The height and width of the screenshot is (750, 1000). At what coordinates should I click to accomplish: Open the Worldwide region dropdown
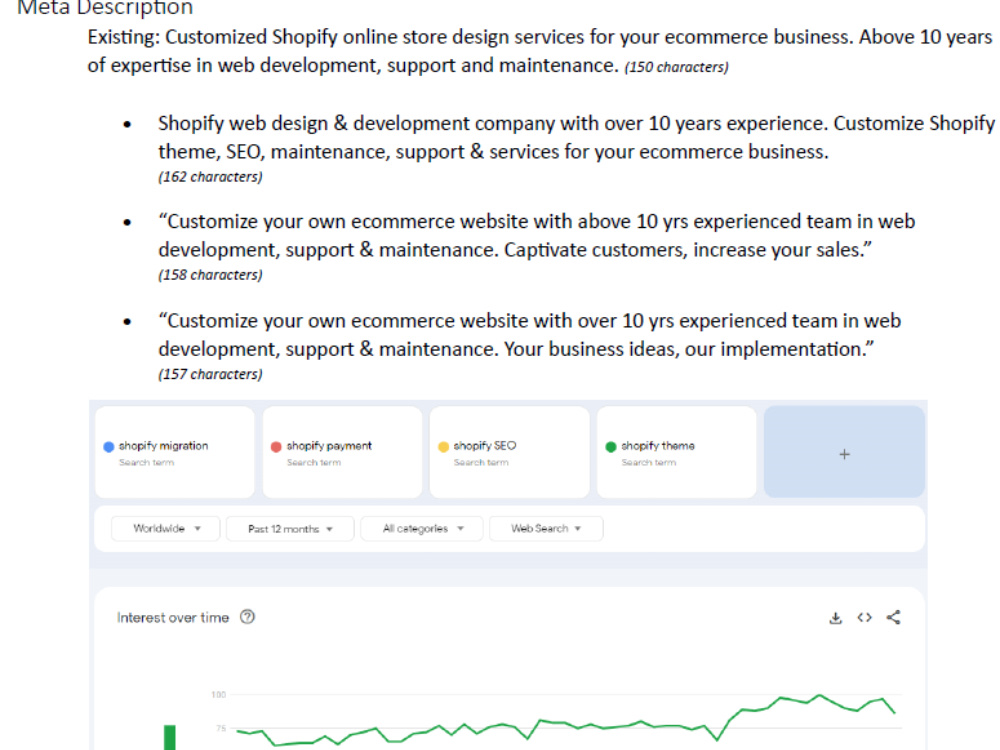[x=166, y=528]
